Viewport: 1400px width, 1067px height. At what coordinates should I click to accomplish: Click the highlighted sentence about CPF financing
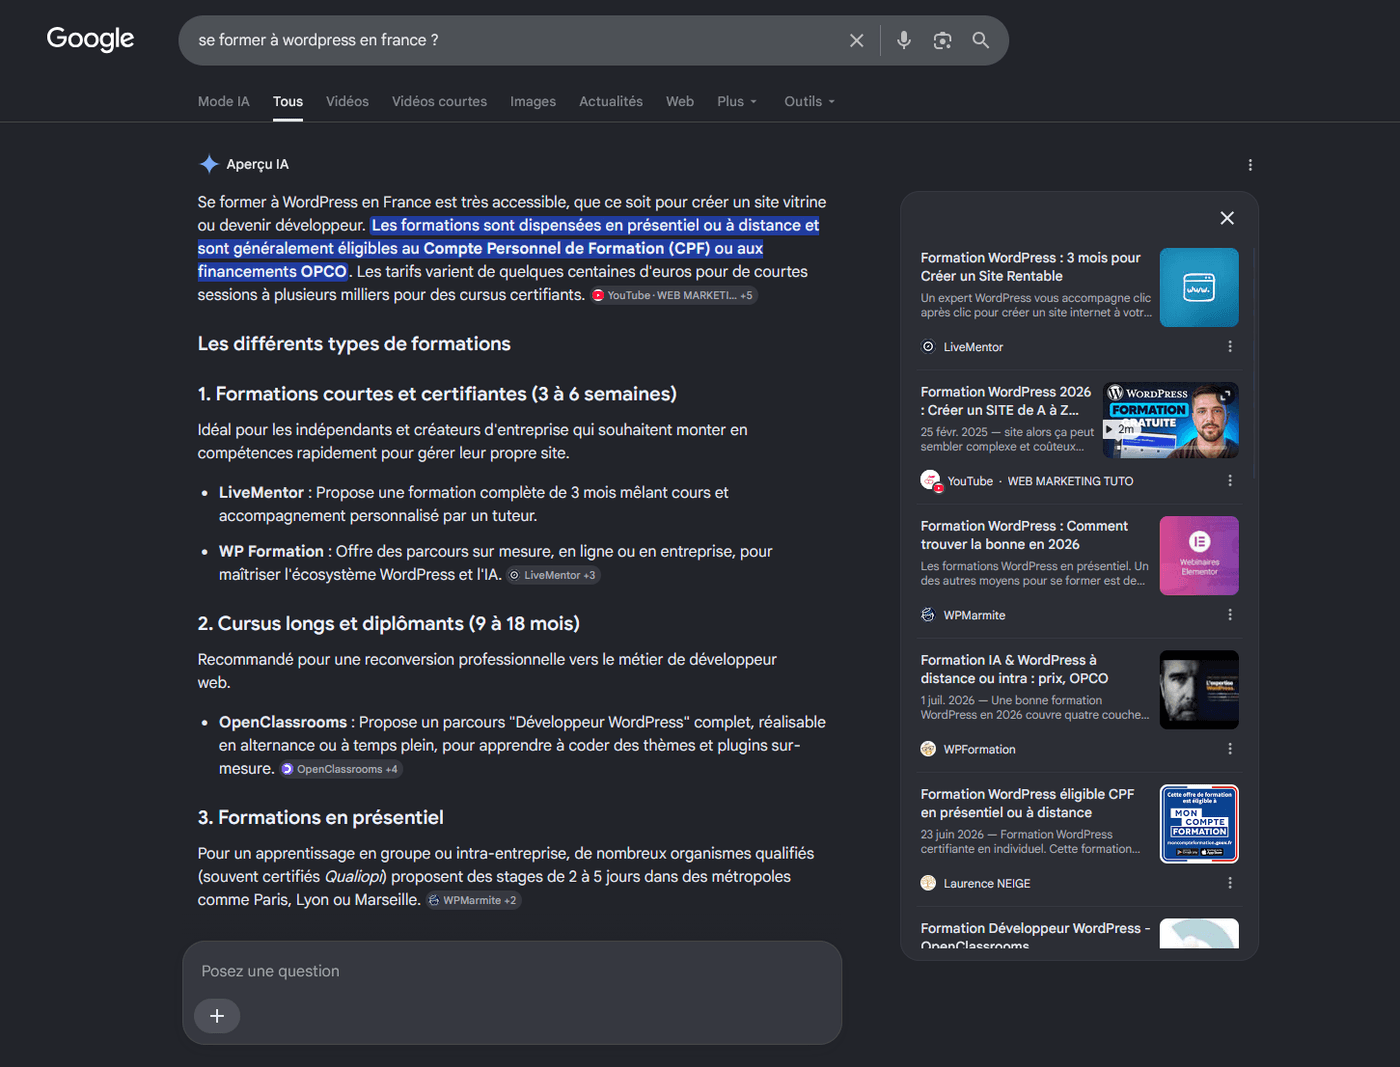509,248
